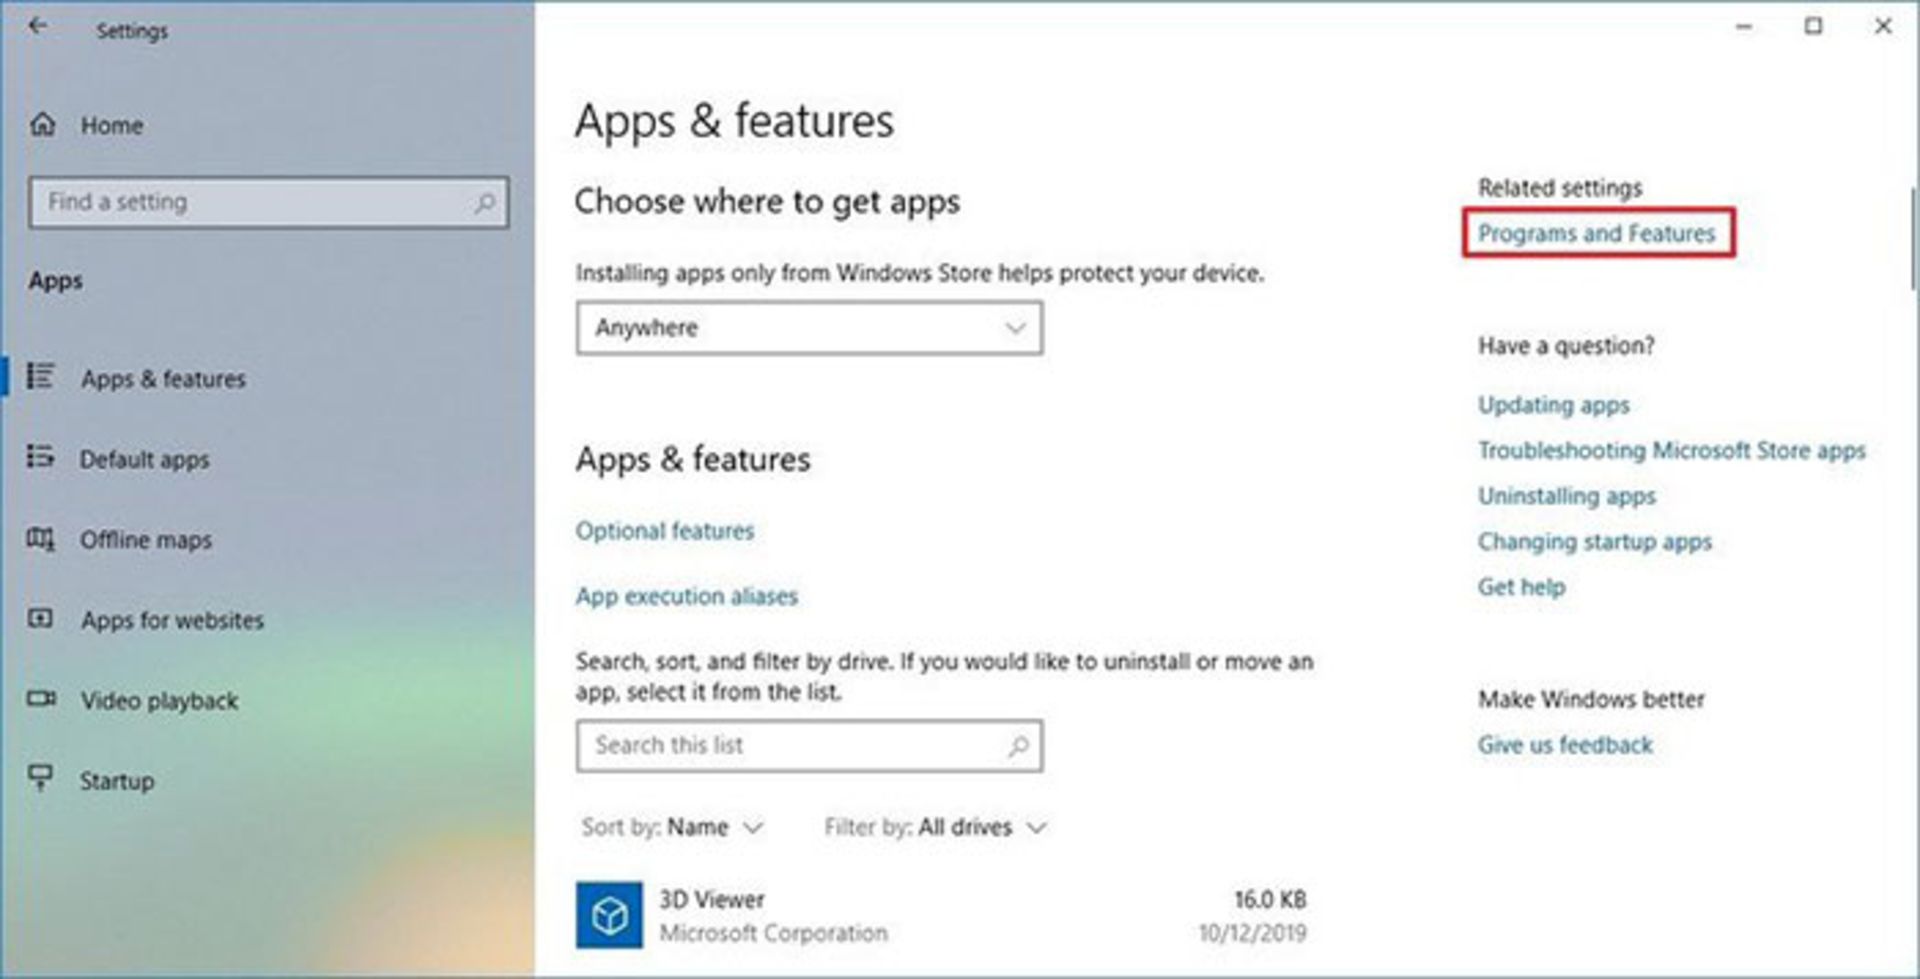Screen dimensions: 1920x979
Task: Select the Video playback sidebar icon
Action: coord(41,698)
